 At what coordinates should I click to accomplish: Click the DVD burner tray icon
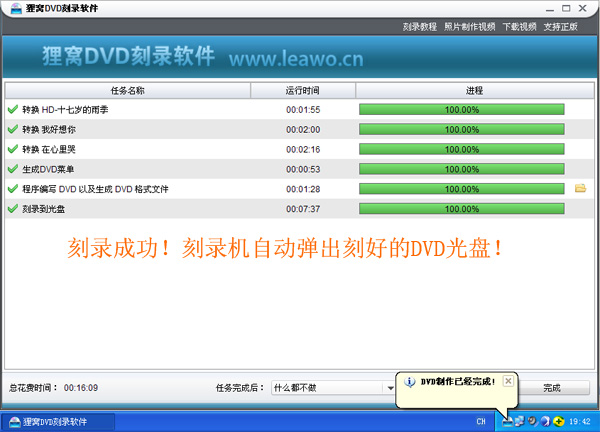(x=507, y=422)
